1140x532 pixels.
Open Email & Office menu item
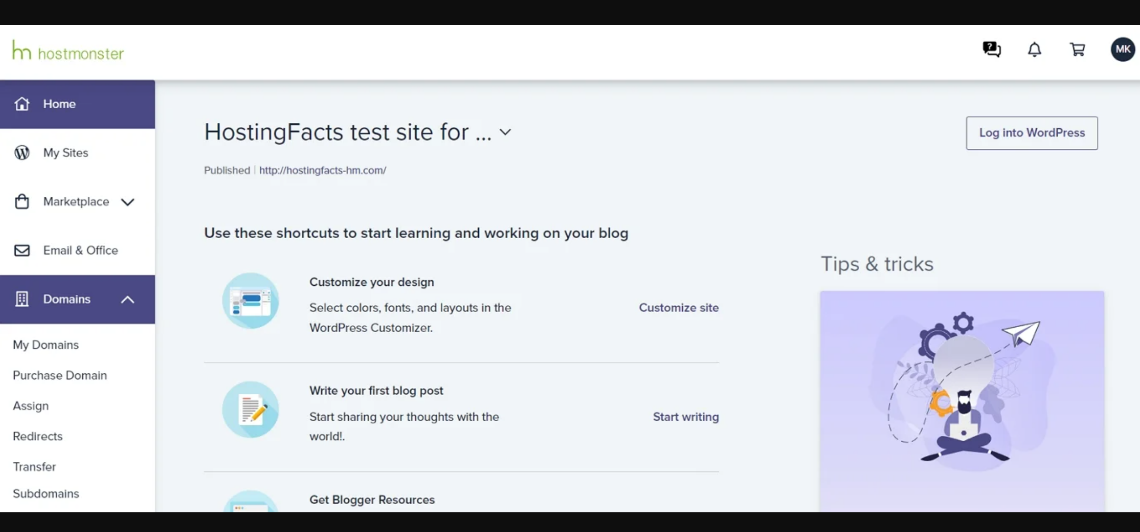[x=77, y=250]
